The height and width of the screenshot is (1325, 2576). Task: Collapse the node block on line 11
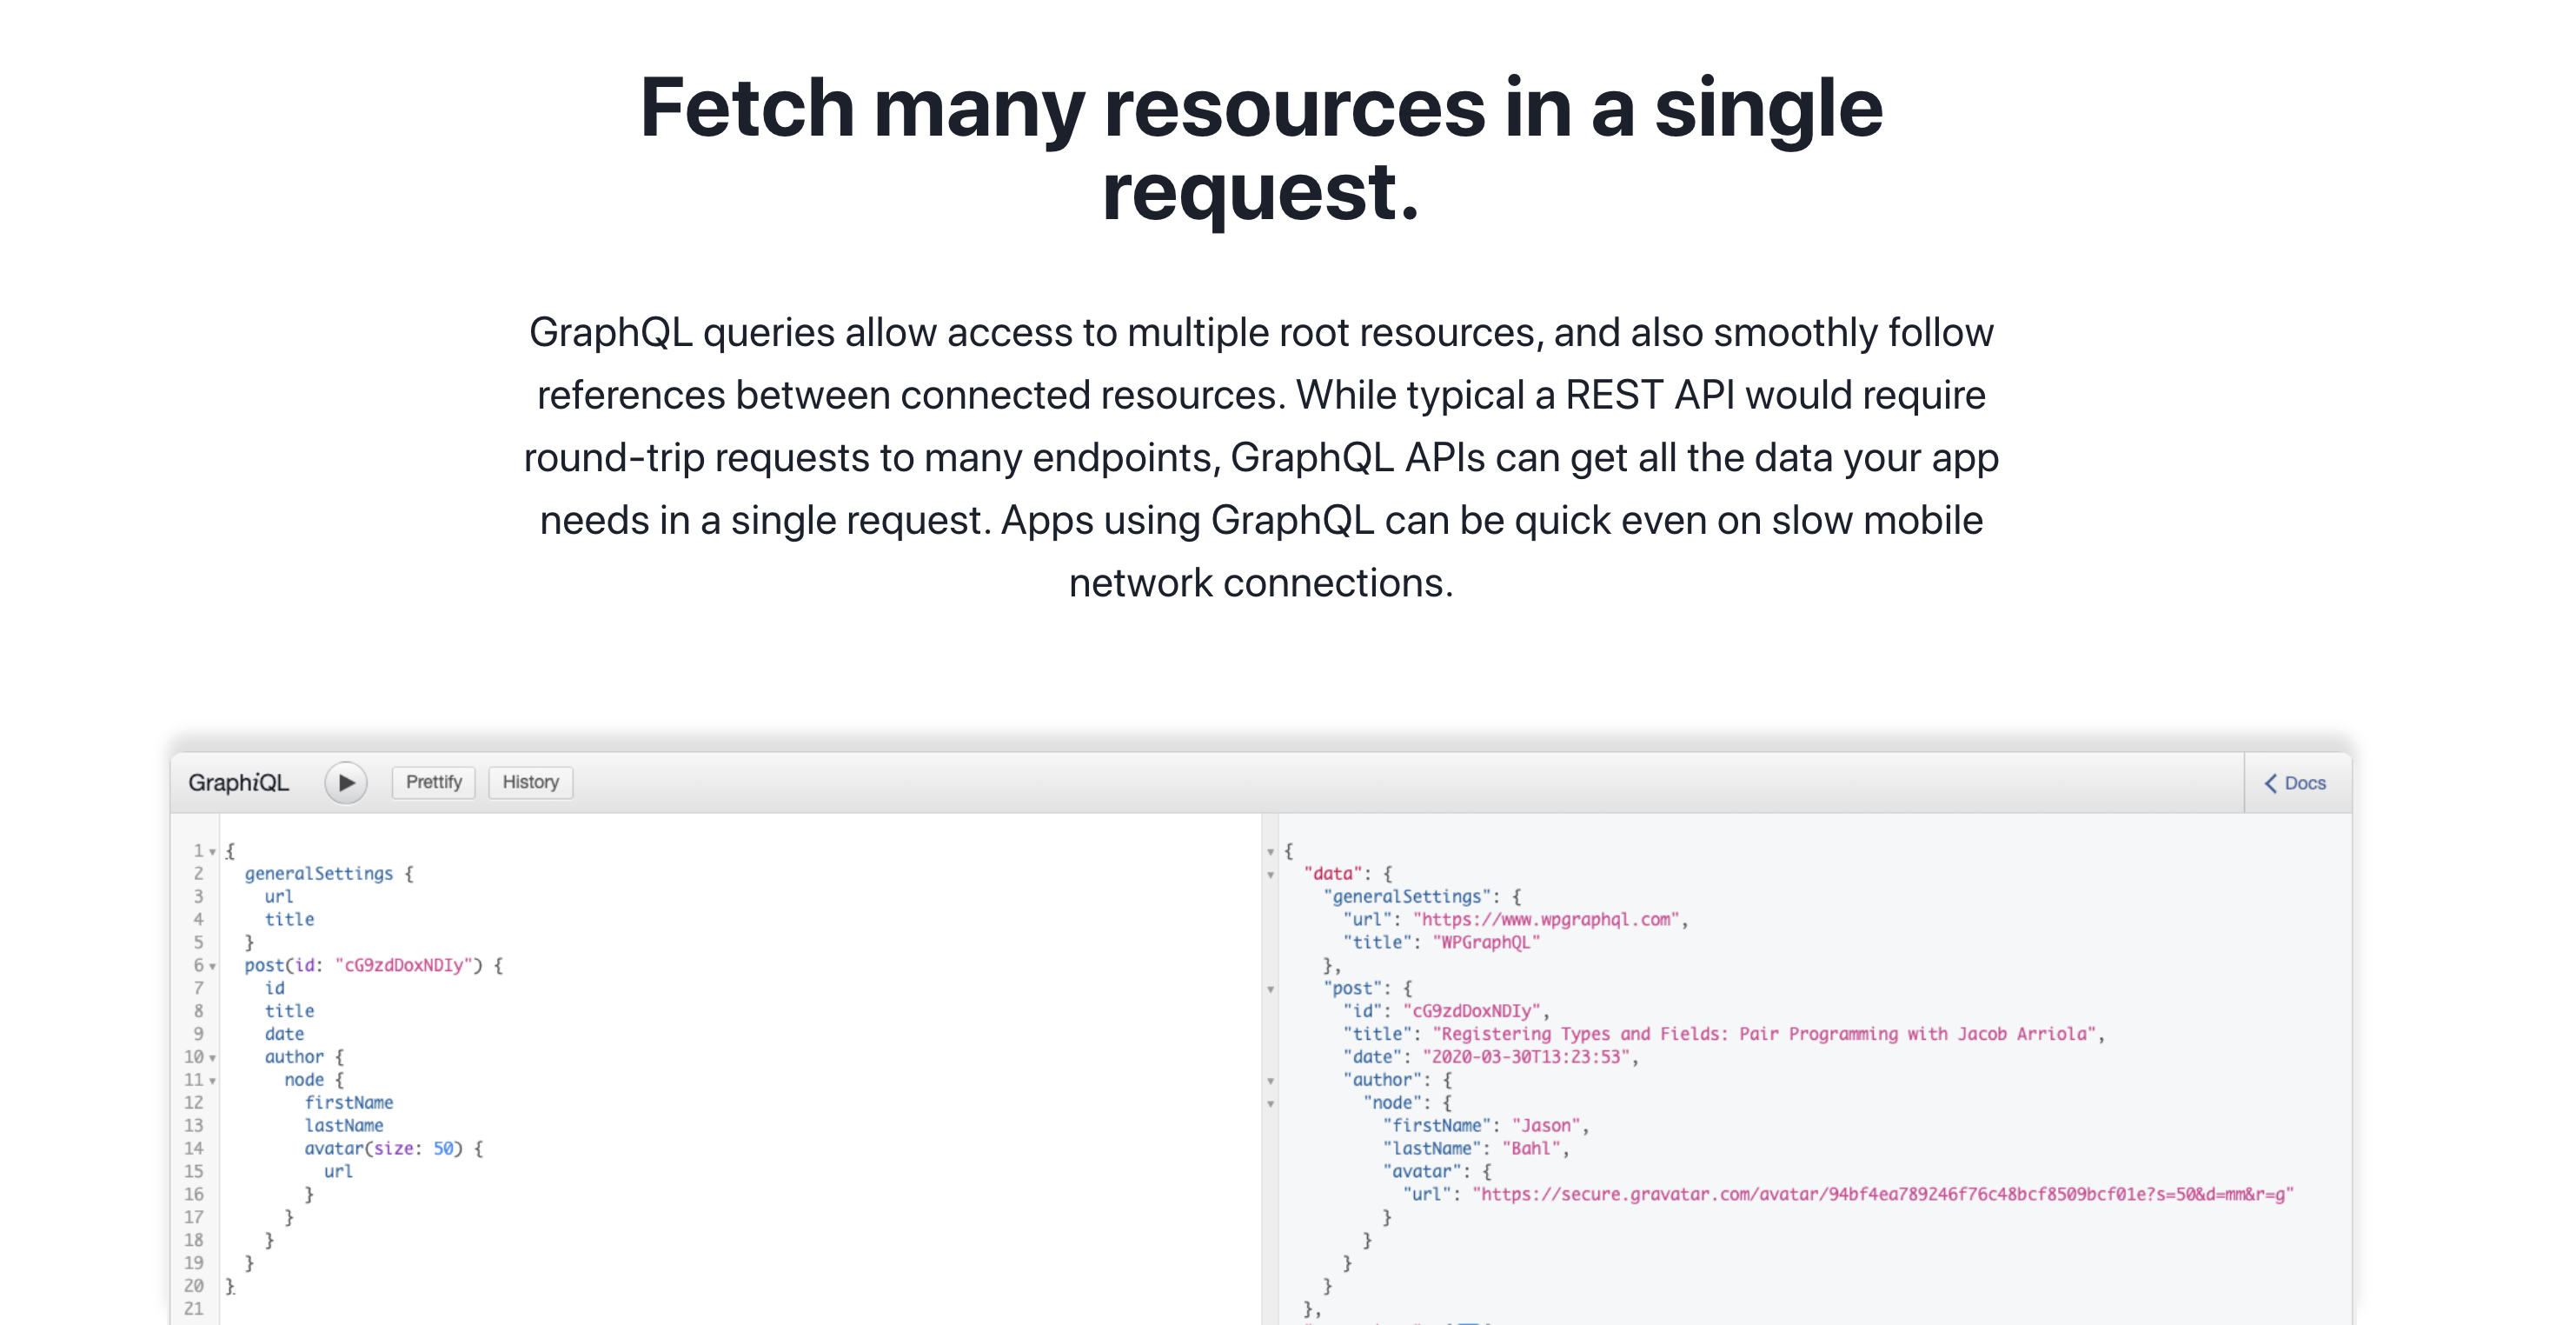[215, 1081]
